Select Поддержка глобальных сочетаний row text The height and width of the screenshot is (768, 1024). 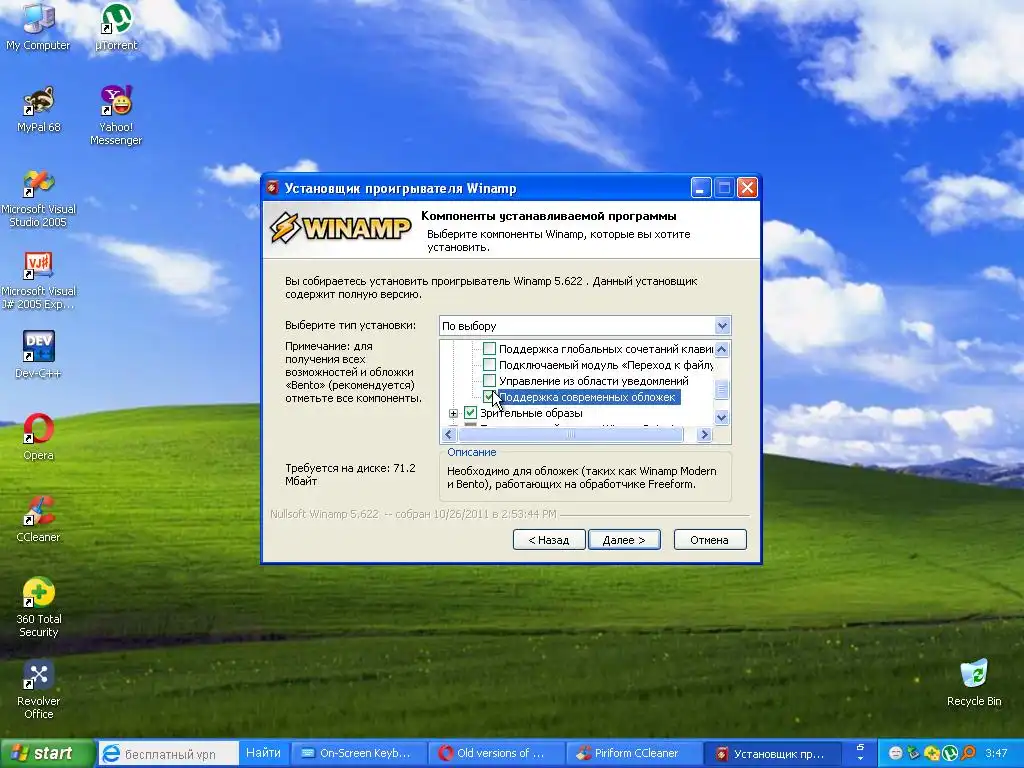click(606, 349)
